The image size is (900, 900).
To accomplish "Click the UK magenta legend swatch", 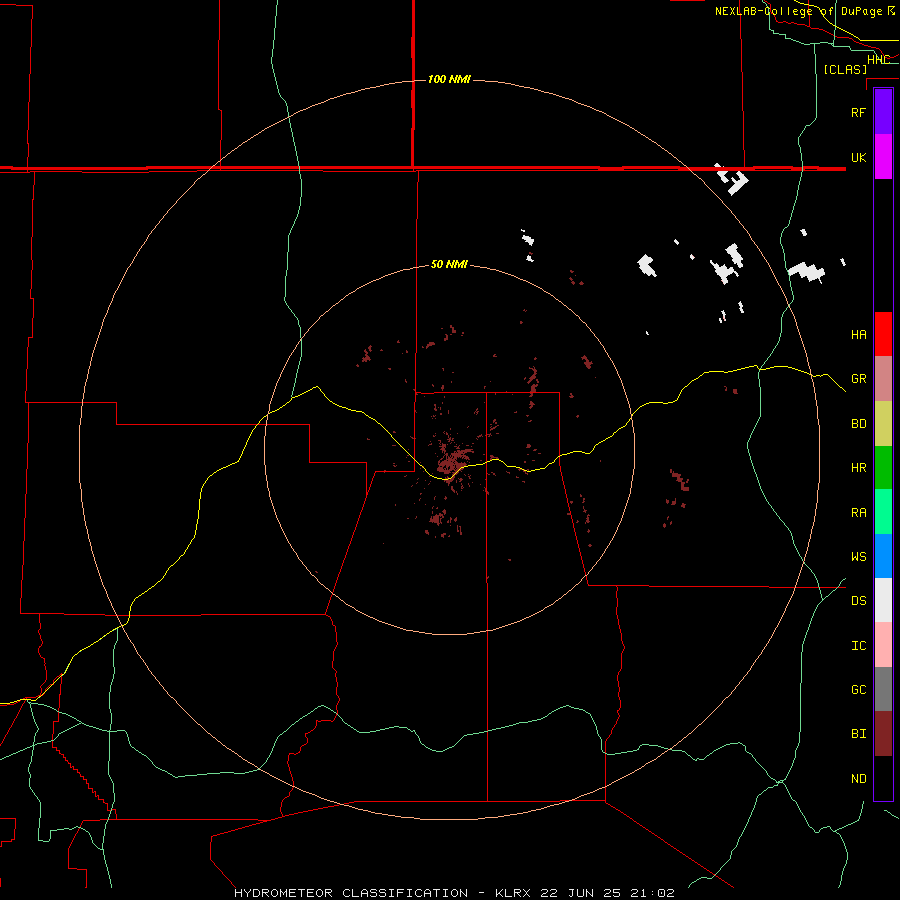I will [883, 157].
